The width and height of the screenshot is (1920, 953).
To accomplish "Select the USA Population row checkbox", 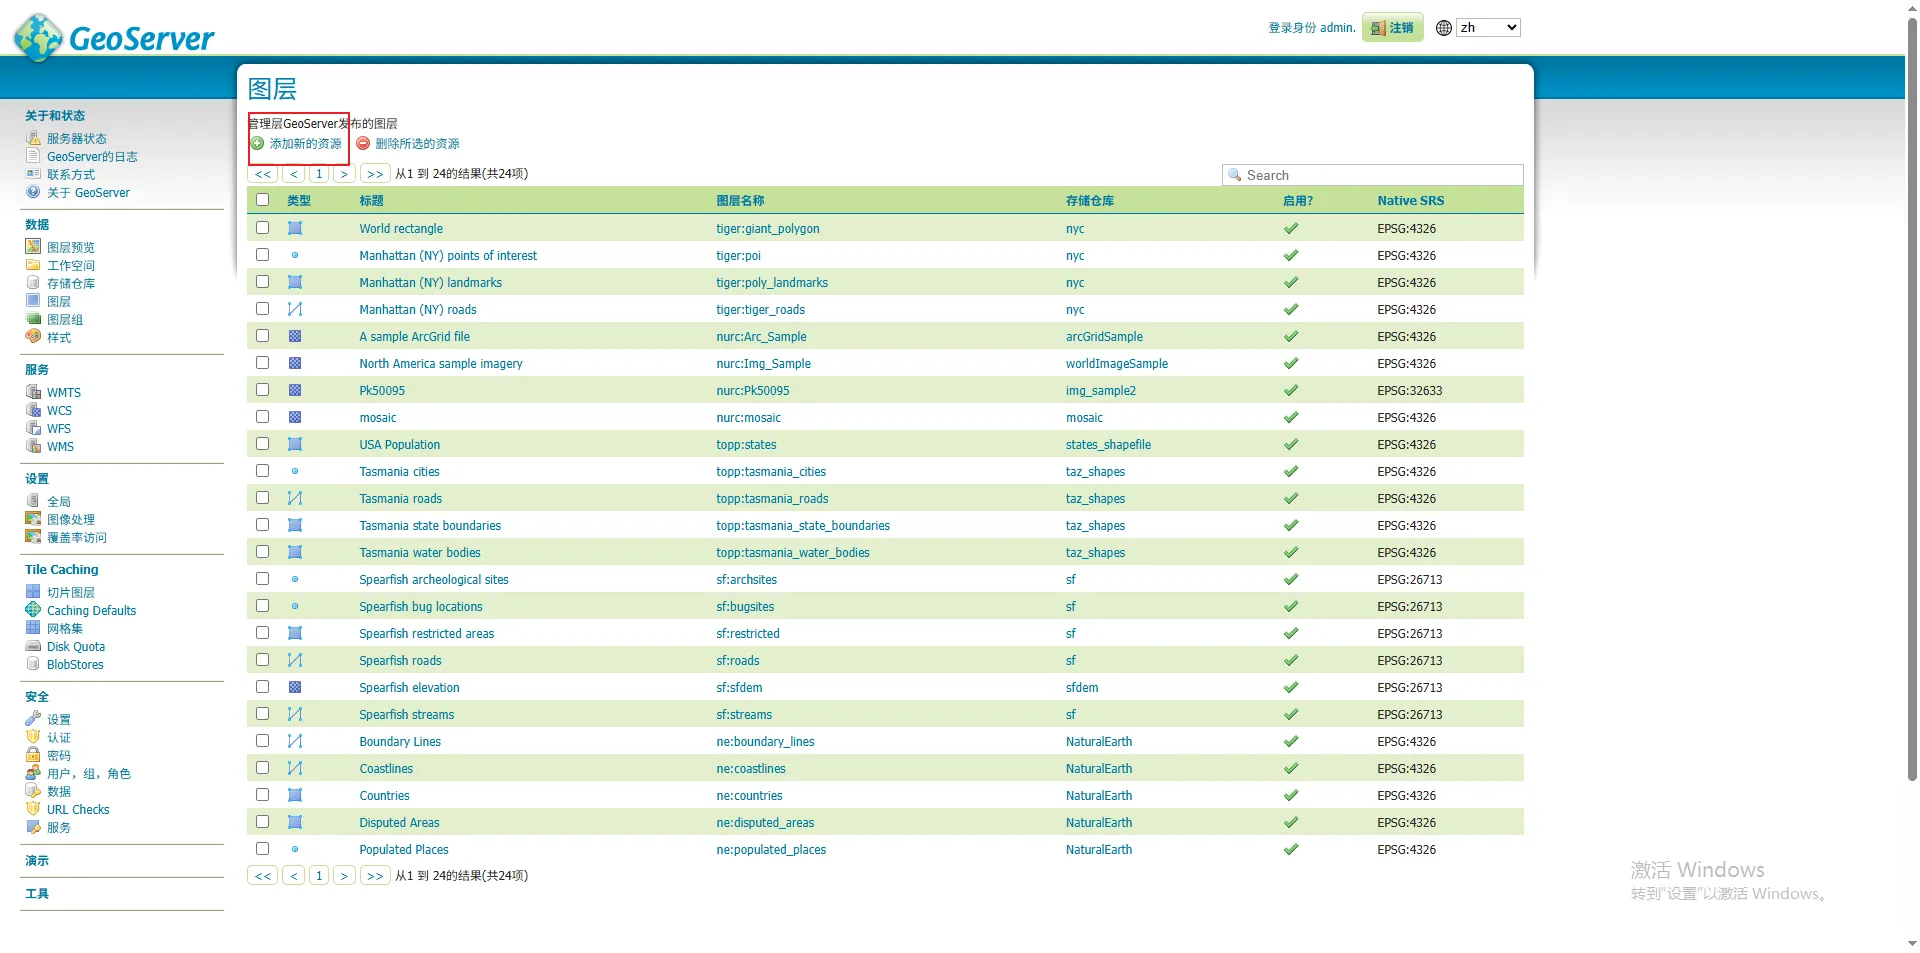I will (x=262, y=444).
